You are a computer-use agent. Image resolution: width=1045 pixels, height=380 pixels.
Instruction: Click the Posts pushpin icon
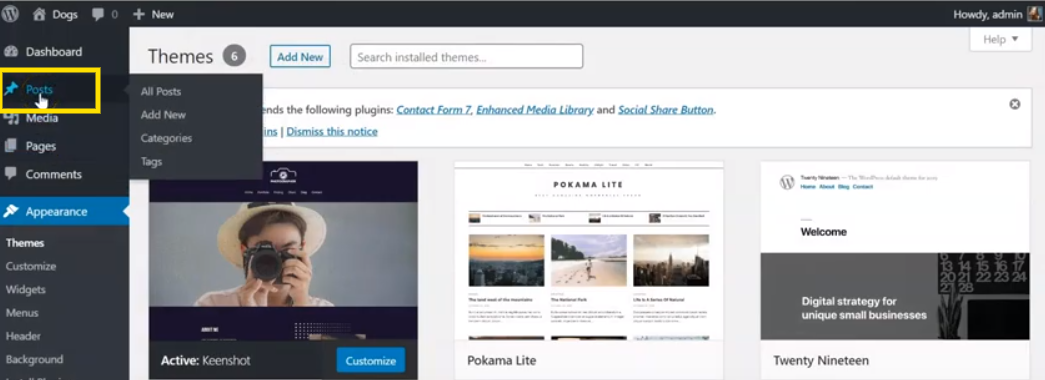click(11, 89)
